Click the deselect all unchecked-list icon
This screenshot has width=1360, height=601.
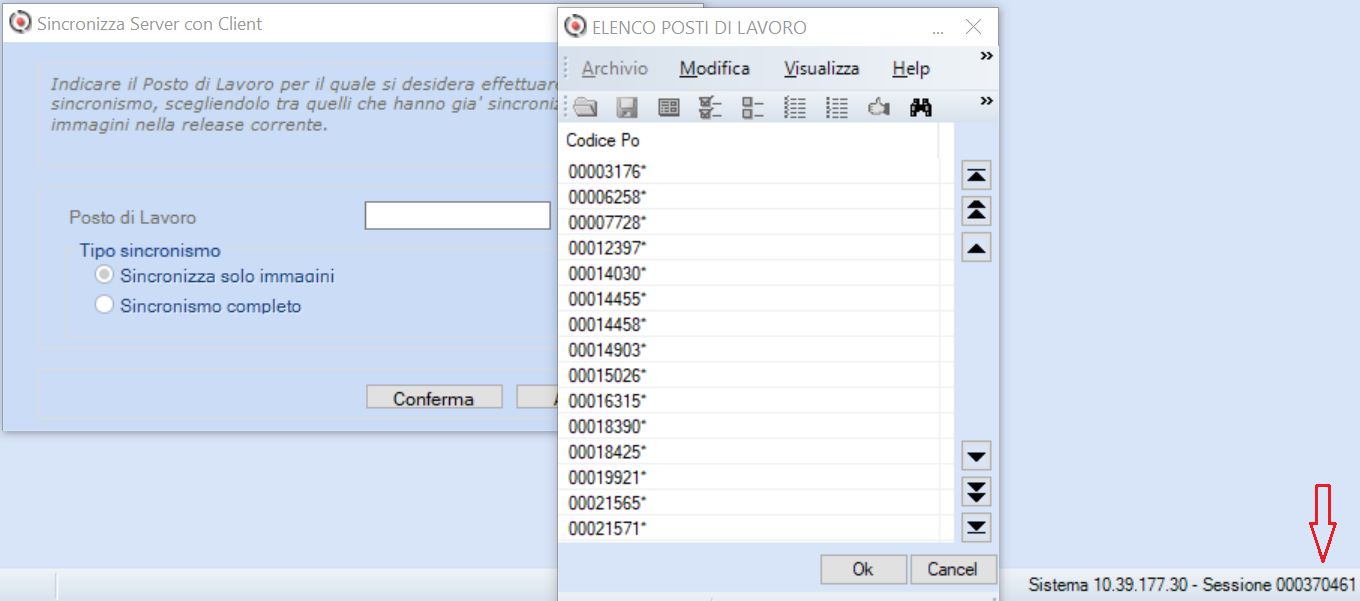coord(753,108)
